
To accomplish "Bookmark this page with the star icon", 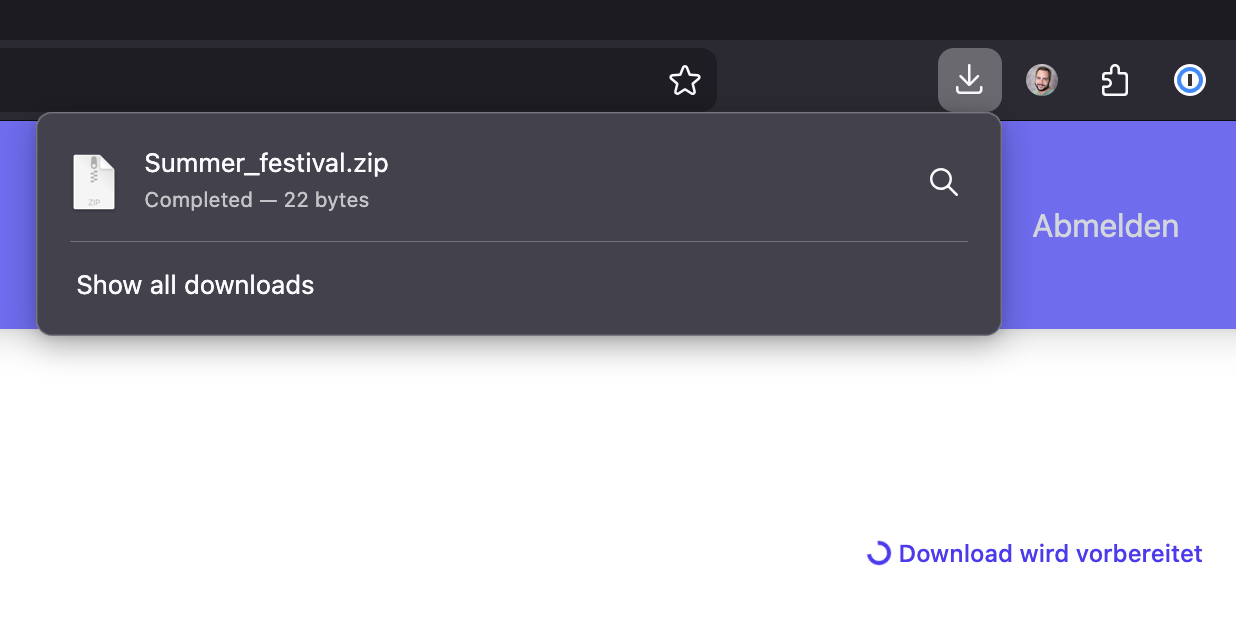I will (x=685, y=80).
